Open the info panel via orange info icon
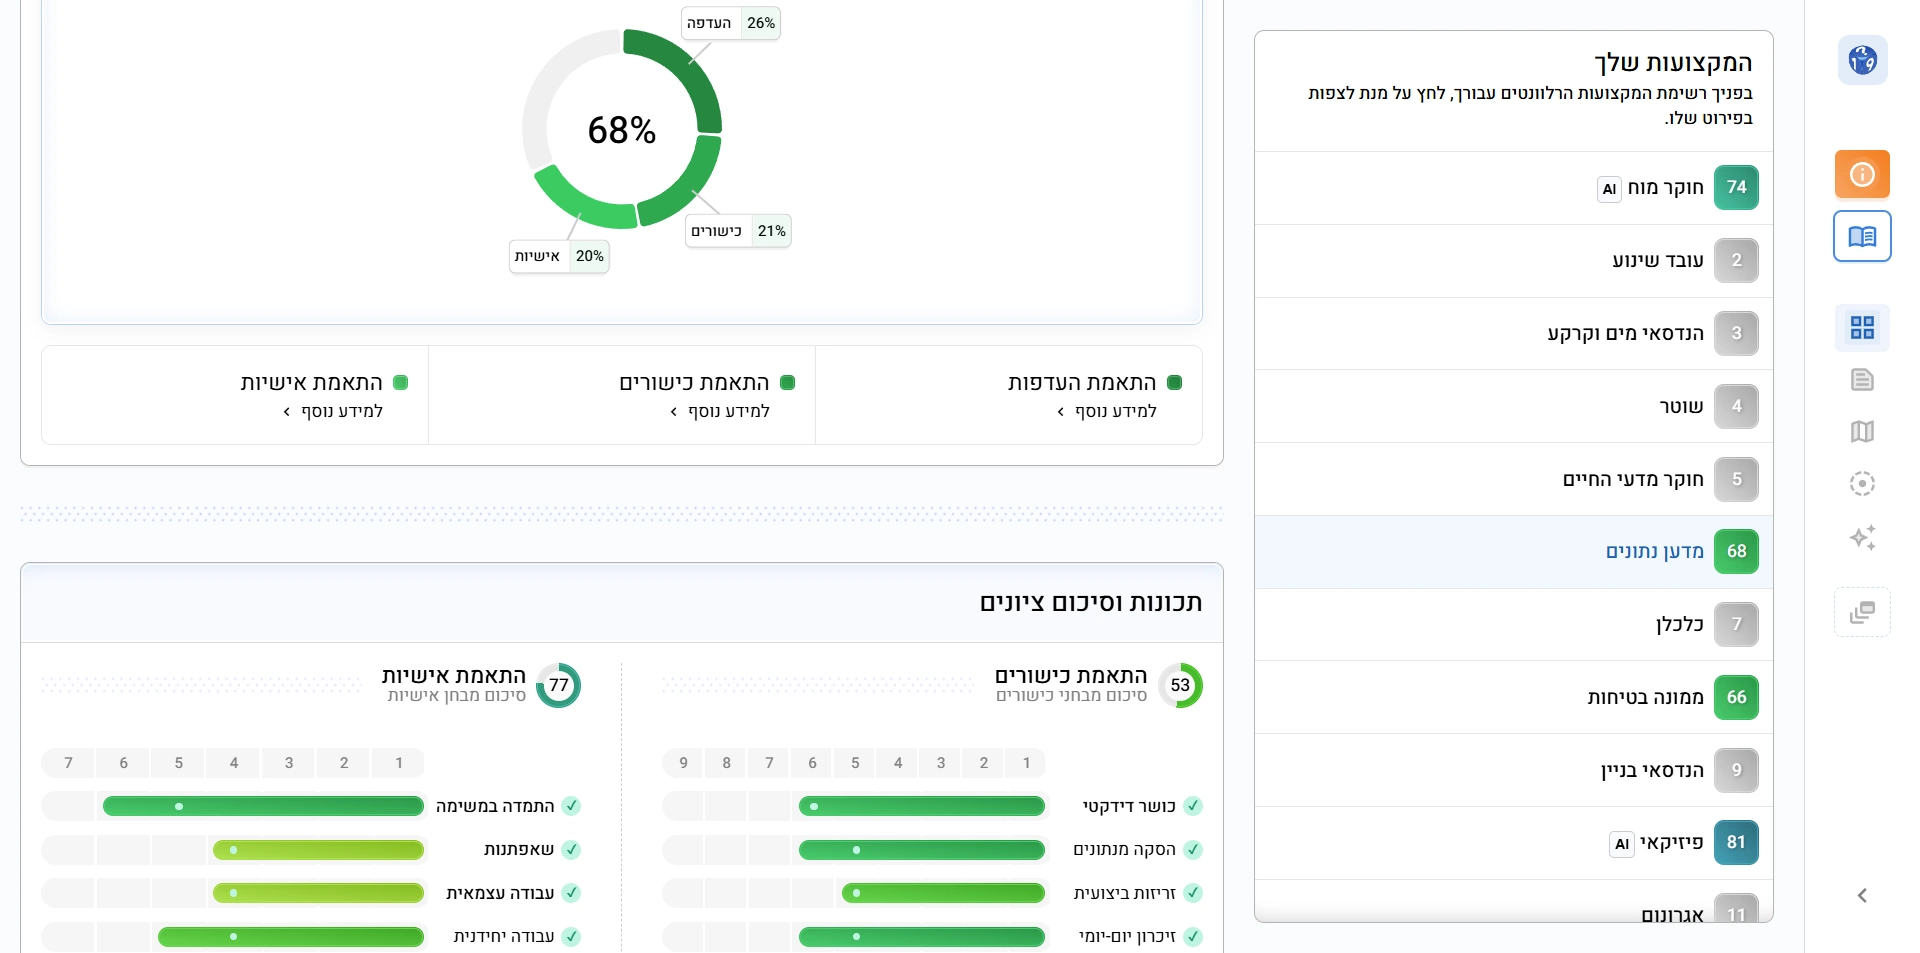This screenshot has width=1920, height=953. pos(1861,174)
